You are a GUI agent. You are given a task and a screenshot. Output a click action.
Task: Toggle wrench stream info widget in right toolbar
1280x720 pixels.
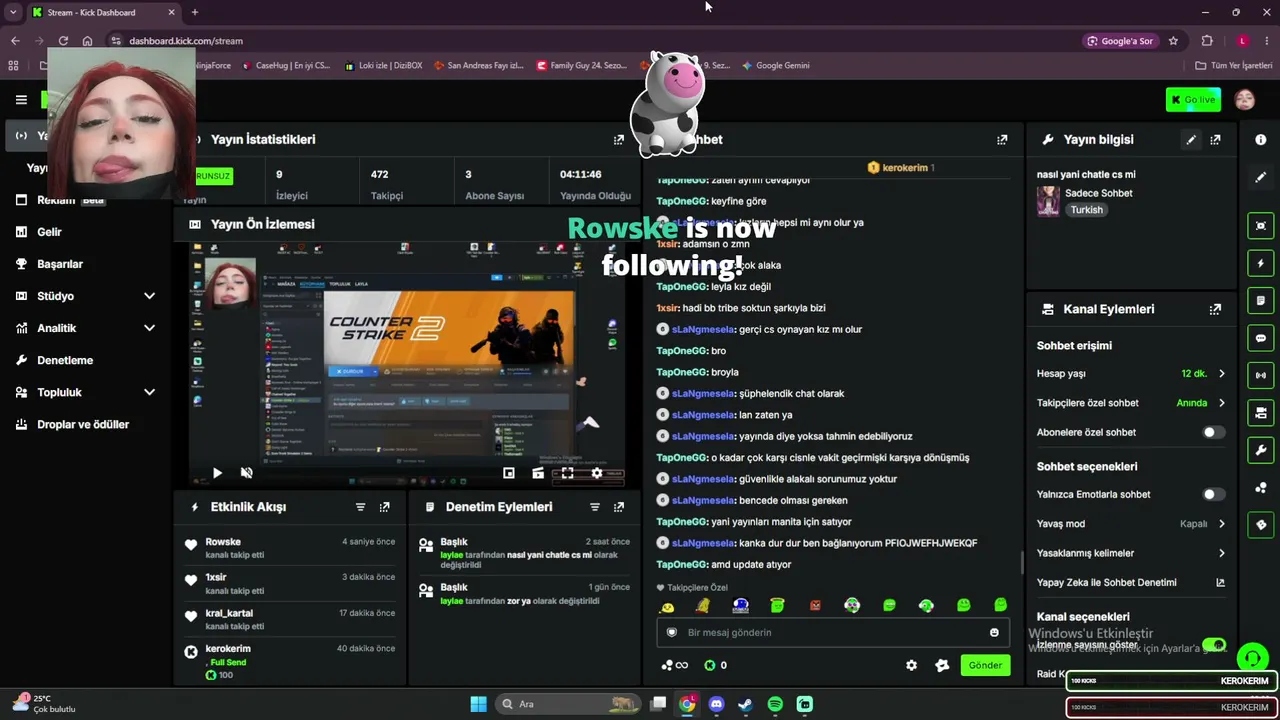click(x=1260, y=450)
